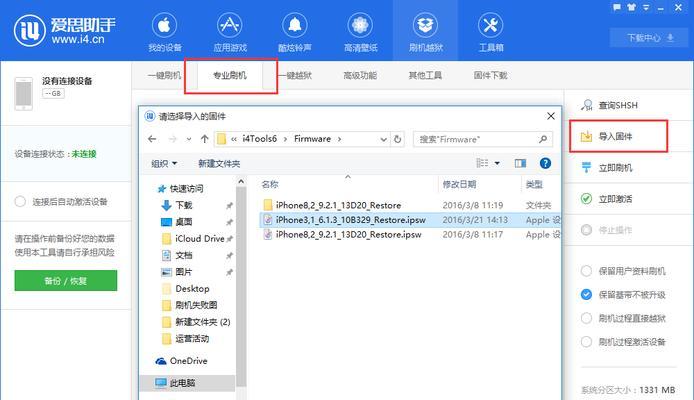The image size is (694, 400).
Task: Expand chevron after Firmware in path
Action: 339,139
